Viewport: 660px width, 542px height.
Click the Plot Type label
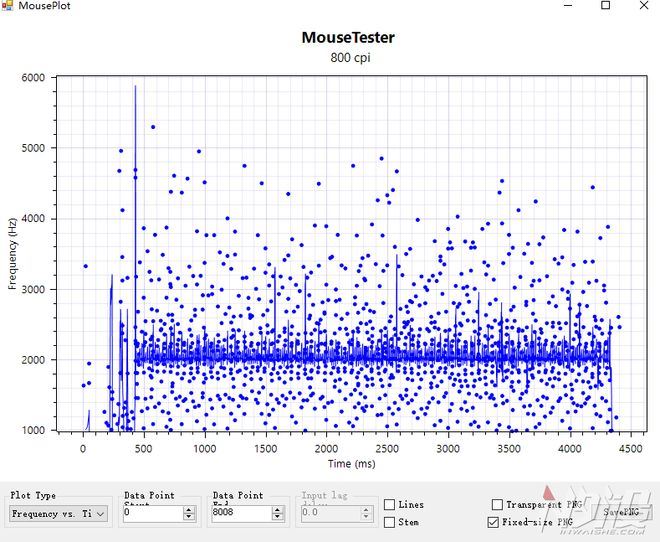tap(33, 495)
